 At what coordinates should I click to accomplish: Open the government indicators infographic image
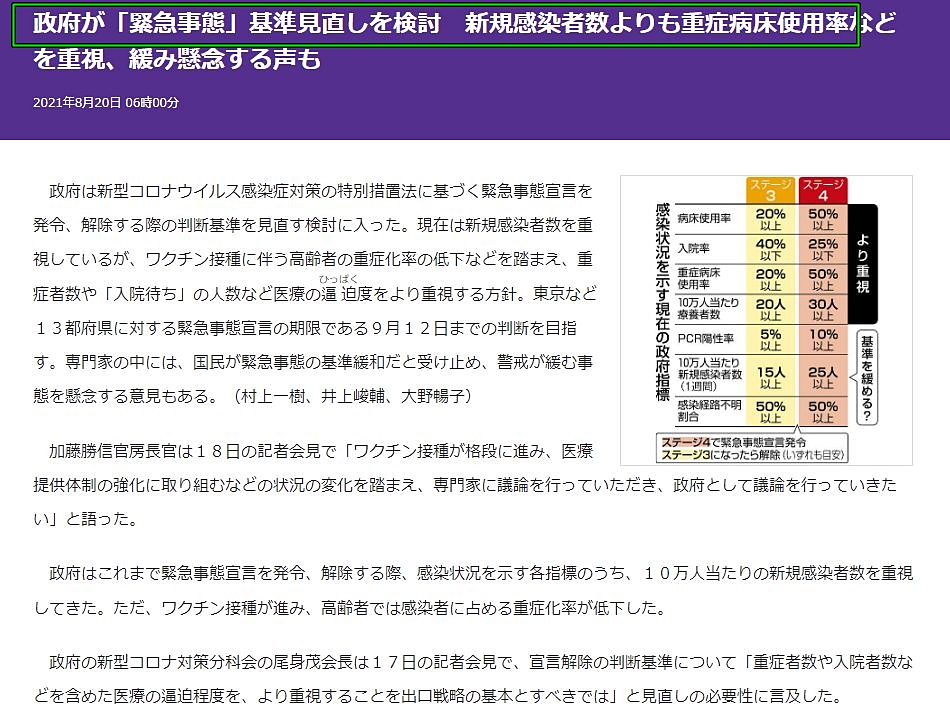(x=766, y=320)
